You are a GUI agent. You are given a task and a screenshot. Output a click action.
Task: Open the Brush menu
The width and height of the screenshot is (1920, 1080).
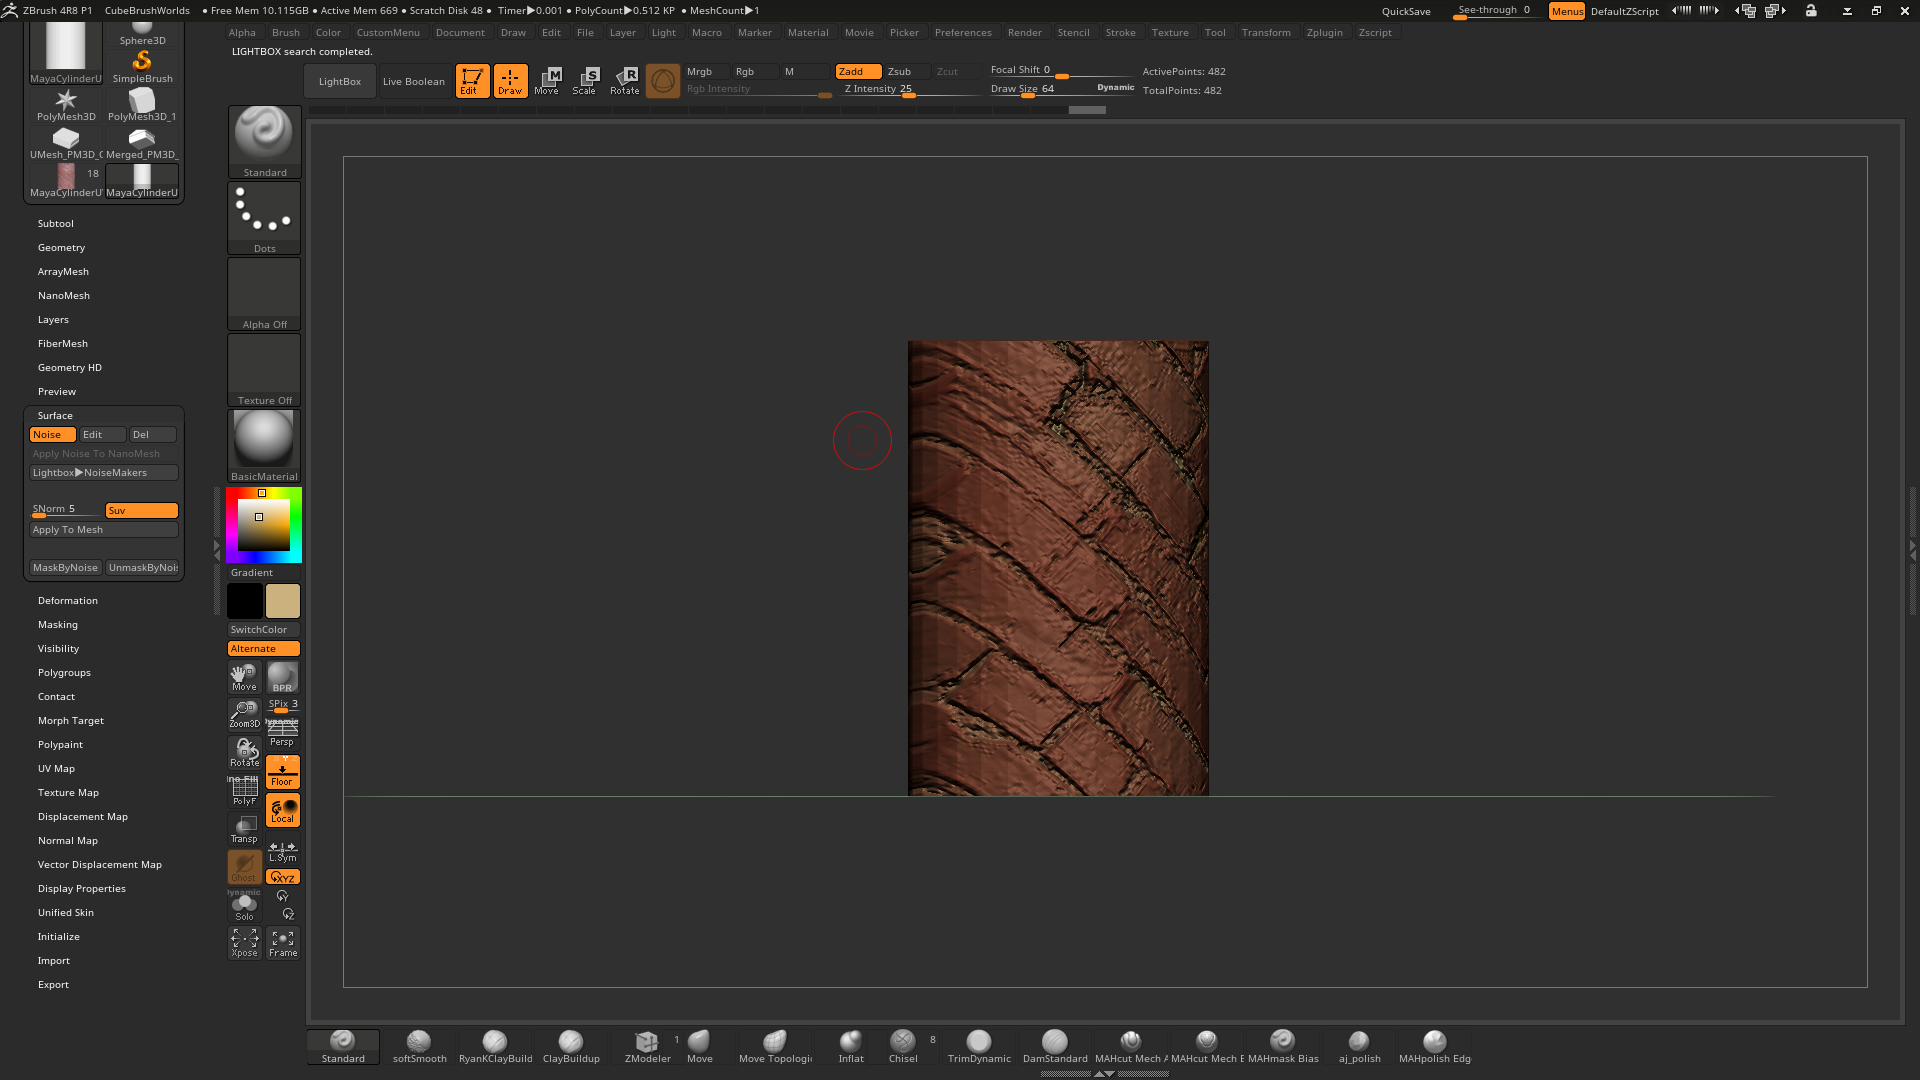point(286,33)
